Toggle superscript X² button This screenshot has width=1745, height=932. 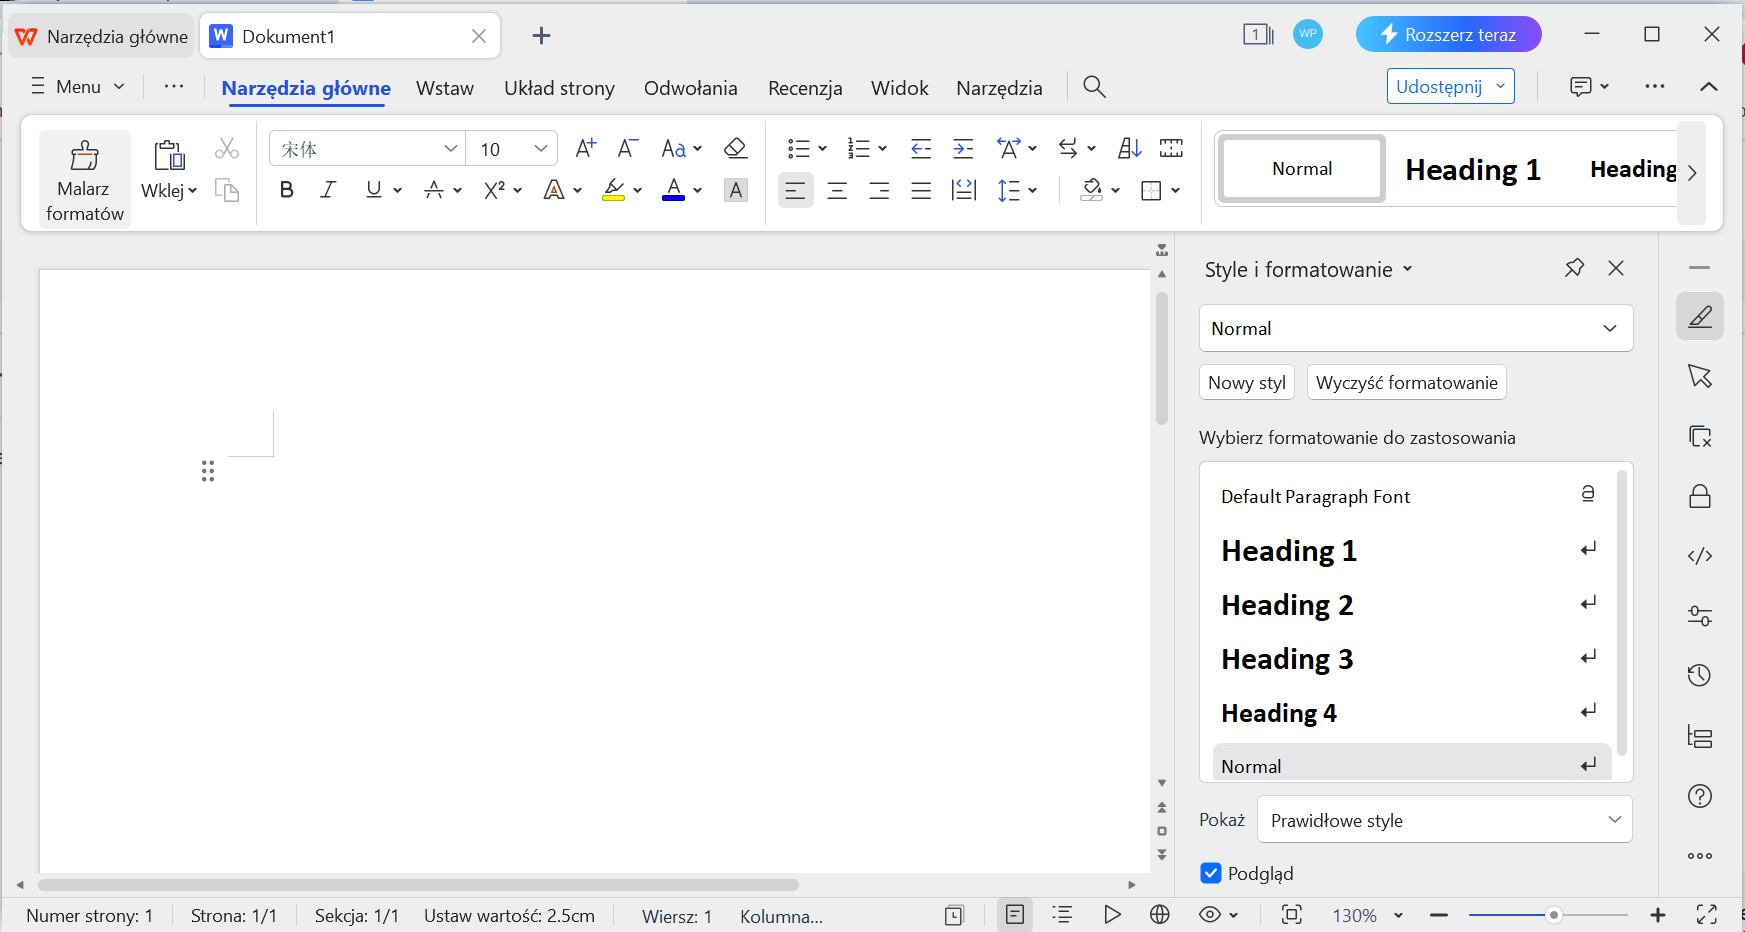(x=494, y=190)
